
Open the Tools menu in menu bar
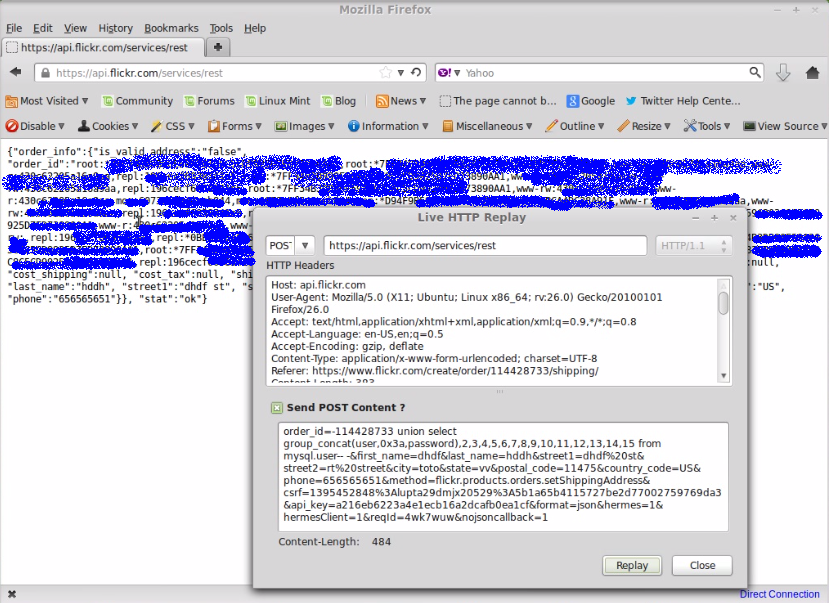(221, 28)
